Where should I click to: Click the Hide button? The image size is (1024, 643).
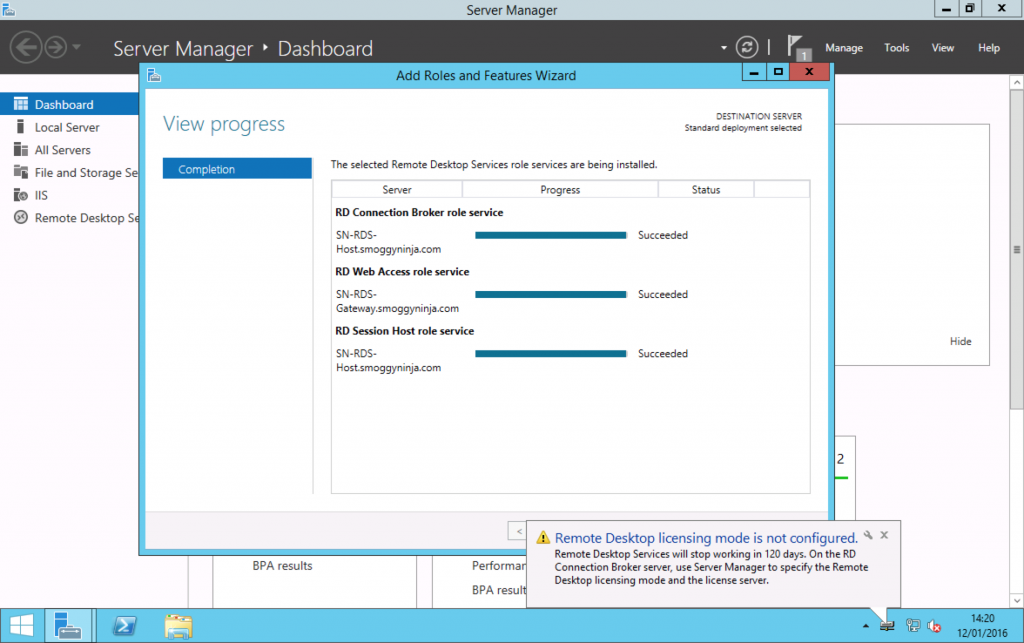(x=960, y=341)
